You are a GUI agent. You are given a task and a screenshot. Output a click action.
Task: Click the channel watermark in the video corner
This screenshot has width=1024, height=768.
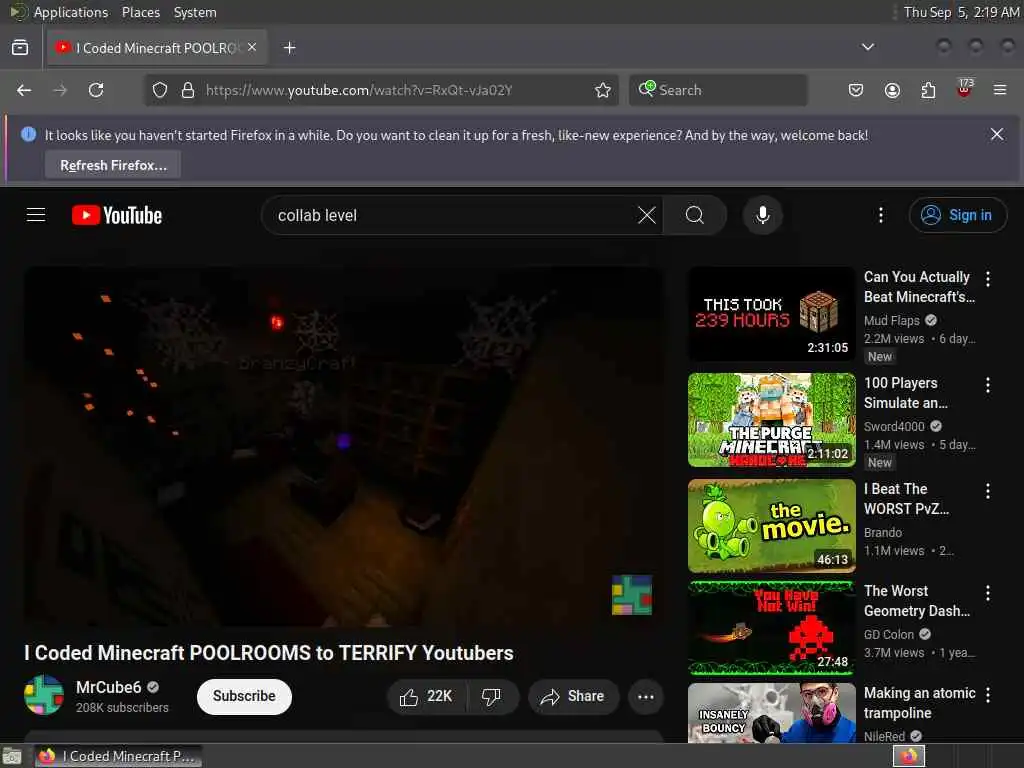pyautogui.click(x=632, y=594)
